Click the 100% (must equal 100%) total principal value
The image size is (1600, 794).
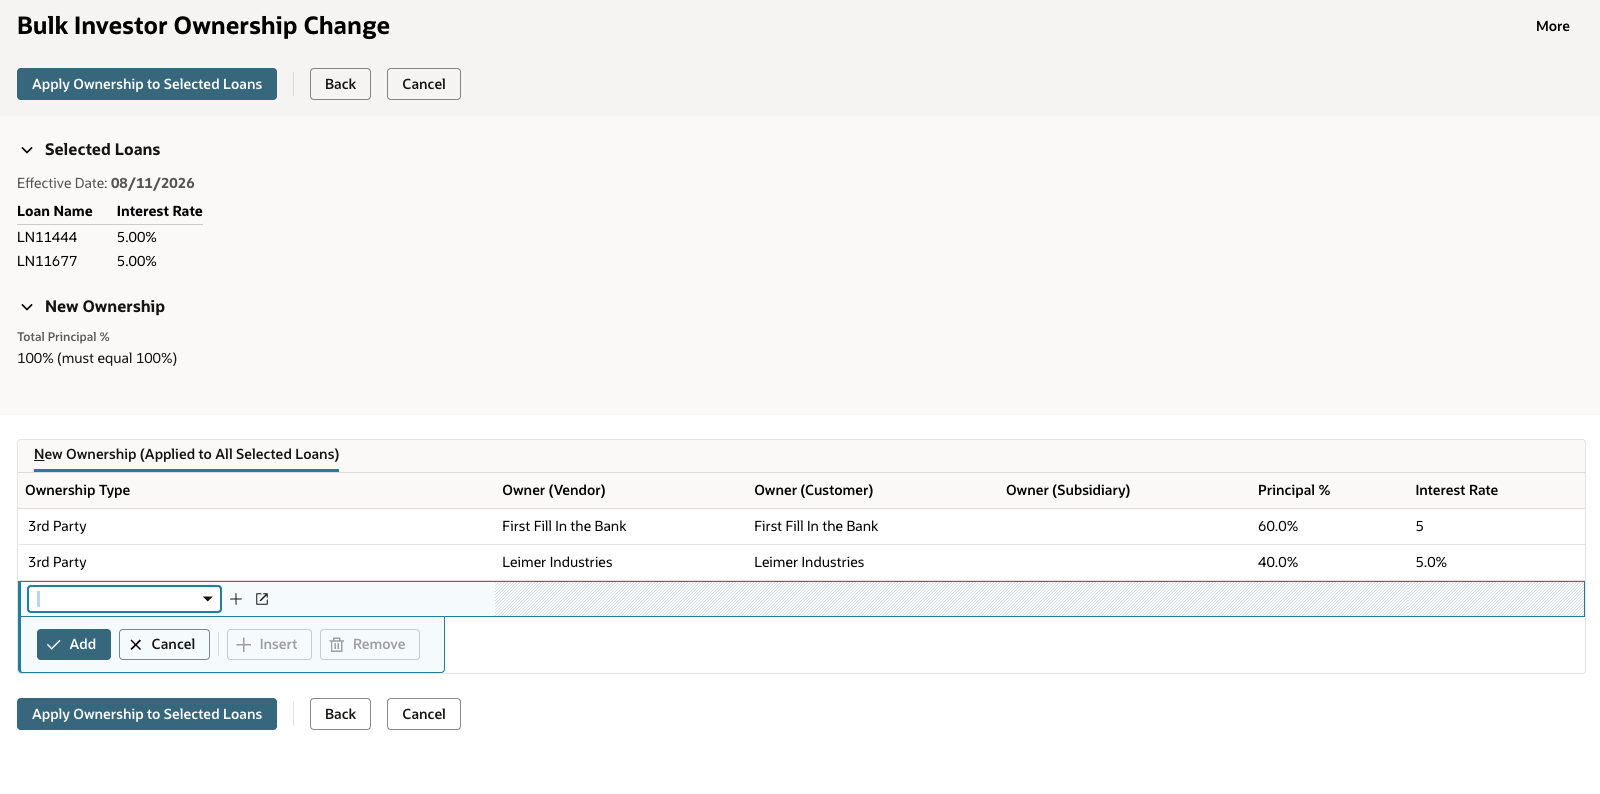[97, 358]
